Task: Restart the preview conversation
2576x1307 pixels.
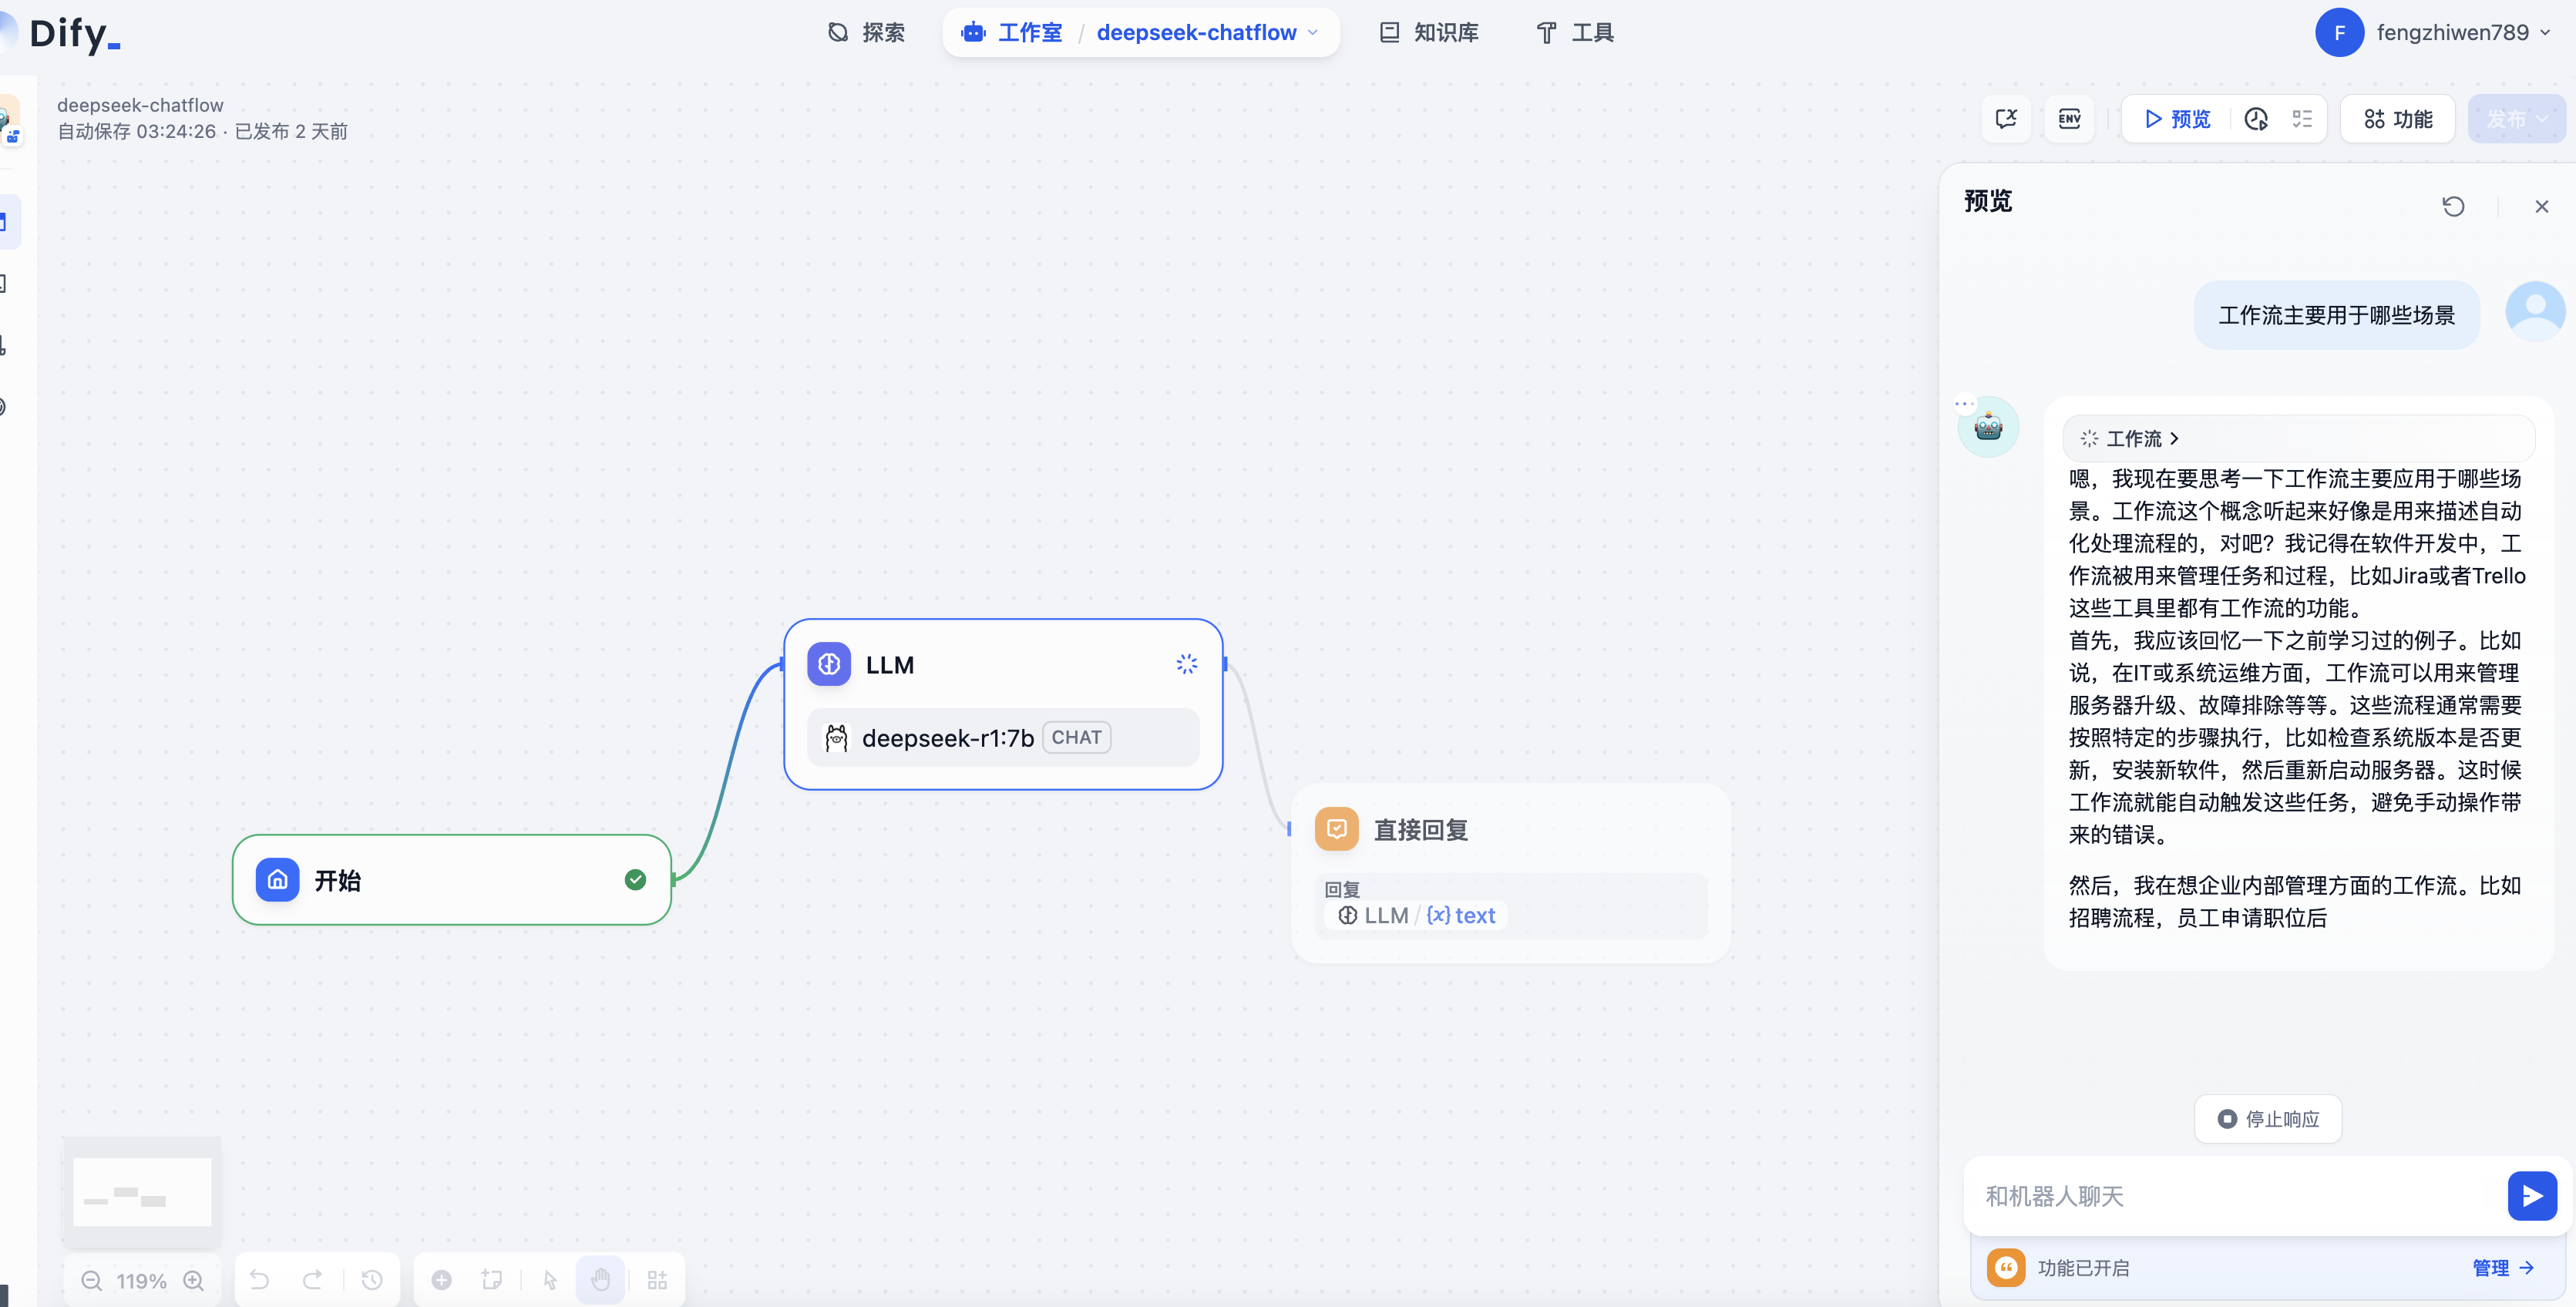Action: click(x=2453, y=206)
